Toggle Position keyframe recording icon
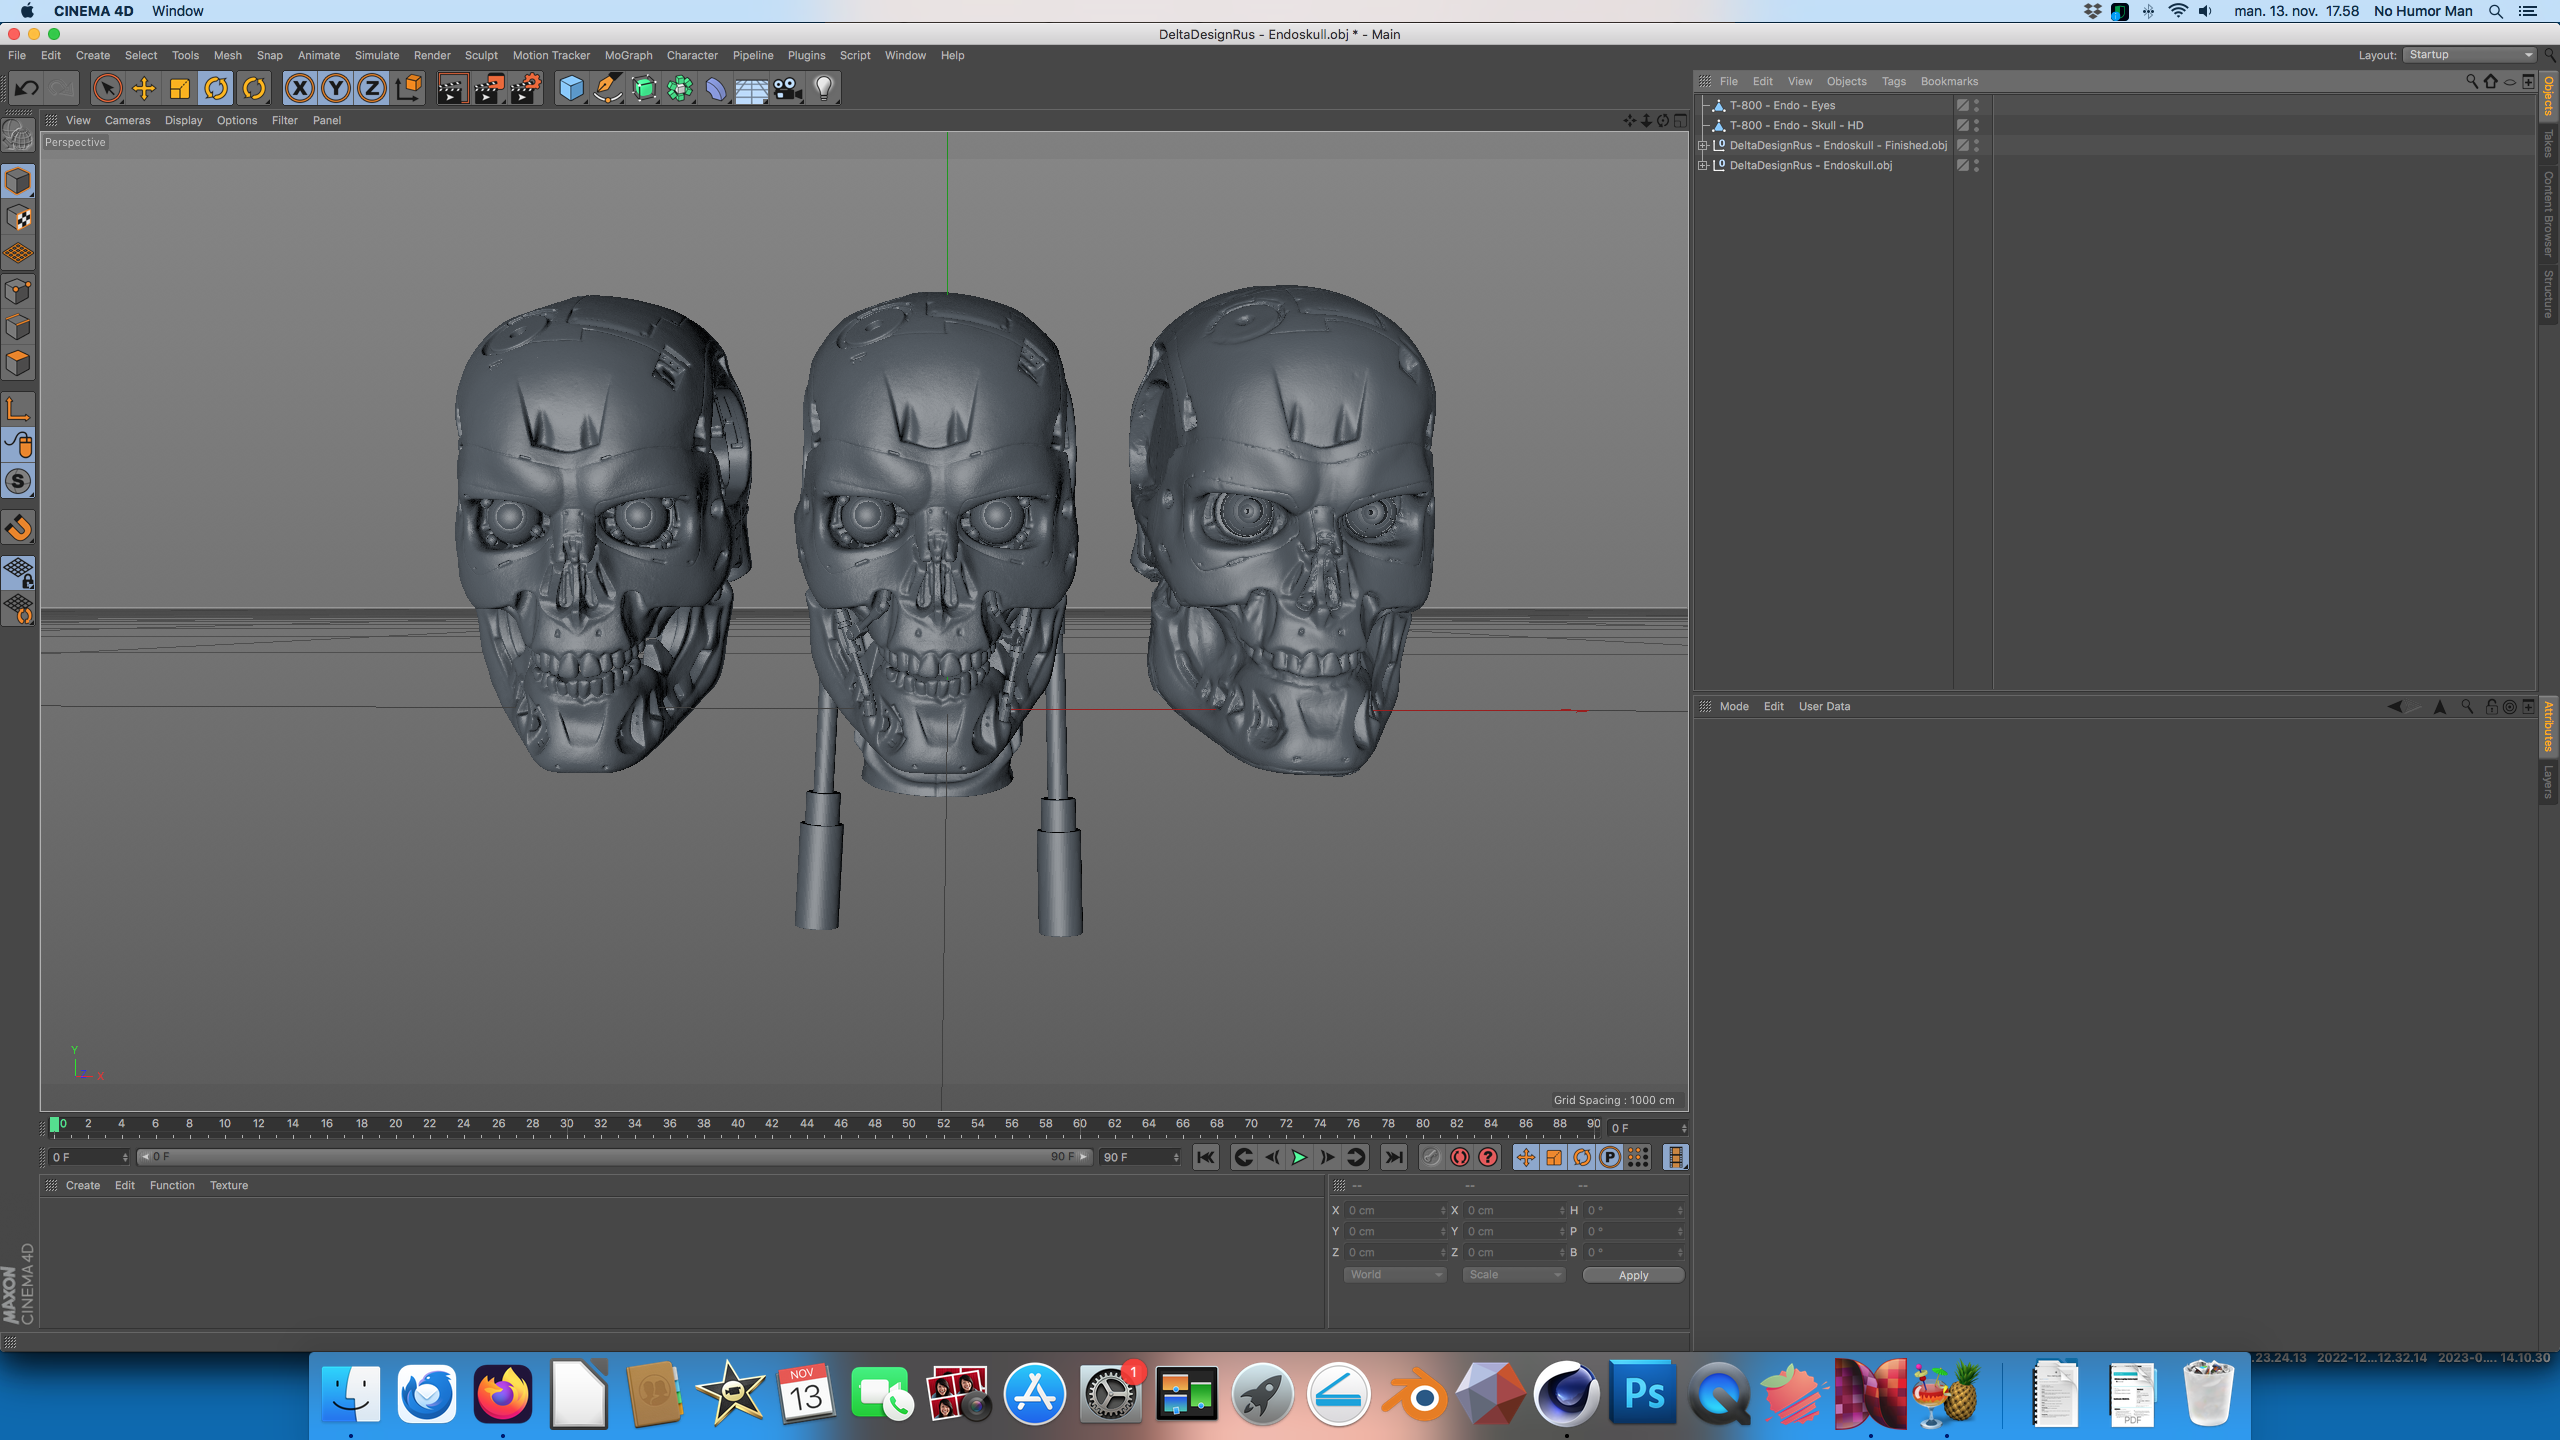 point(1525,1157)
